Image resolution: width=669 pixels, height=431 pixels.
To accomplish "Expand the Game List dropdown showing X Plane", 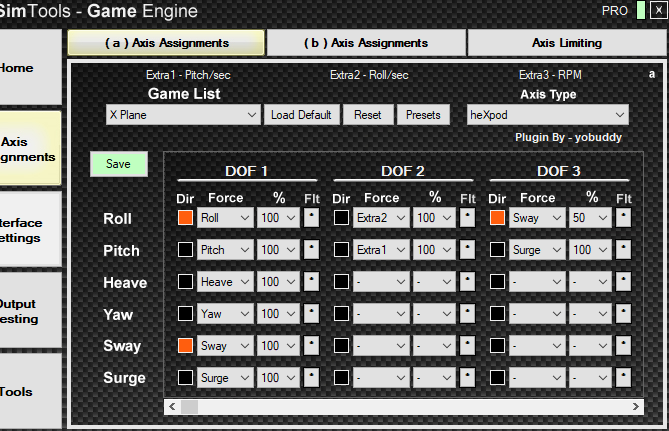I will coord(184,115).
